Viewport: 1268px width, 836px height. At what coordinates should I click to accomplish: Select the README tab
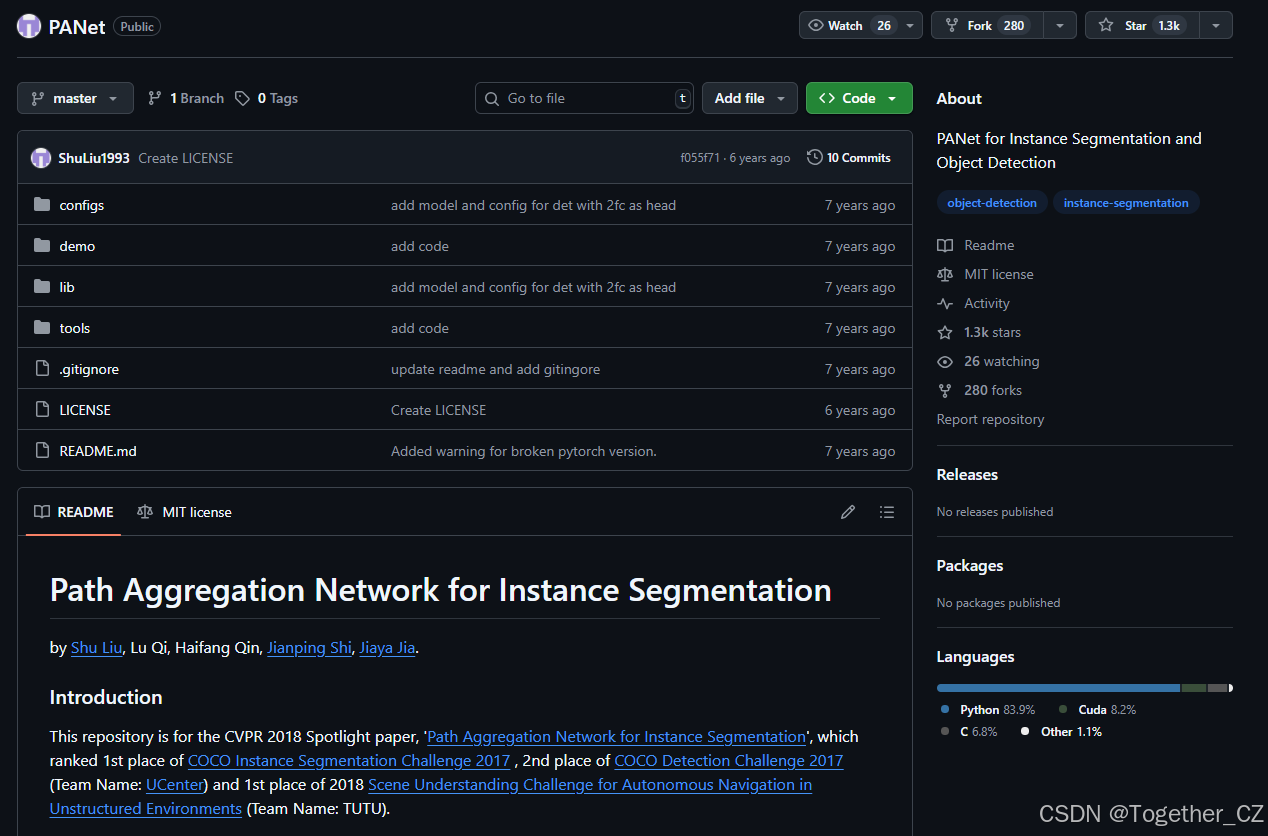[74, 512]
